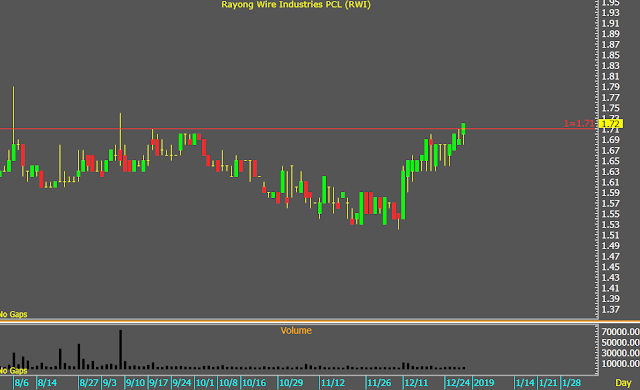This screenshot has width=640, height=390.
Task: Click the 10/29 date label on time axis
Action: pos(291,383)
